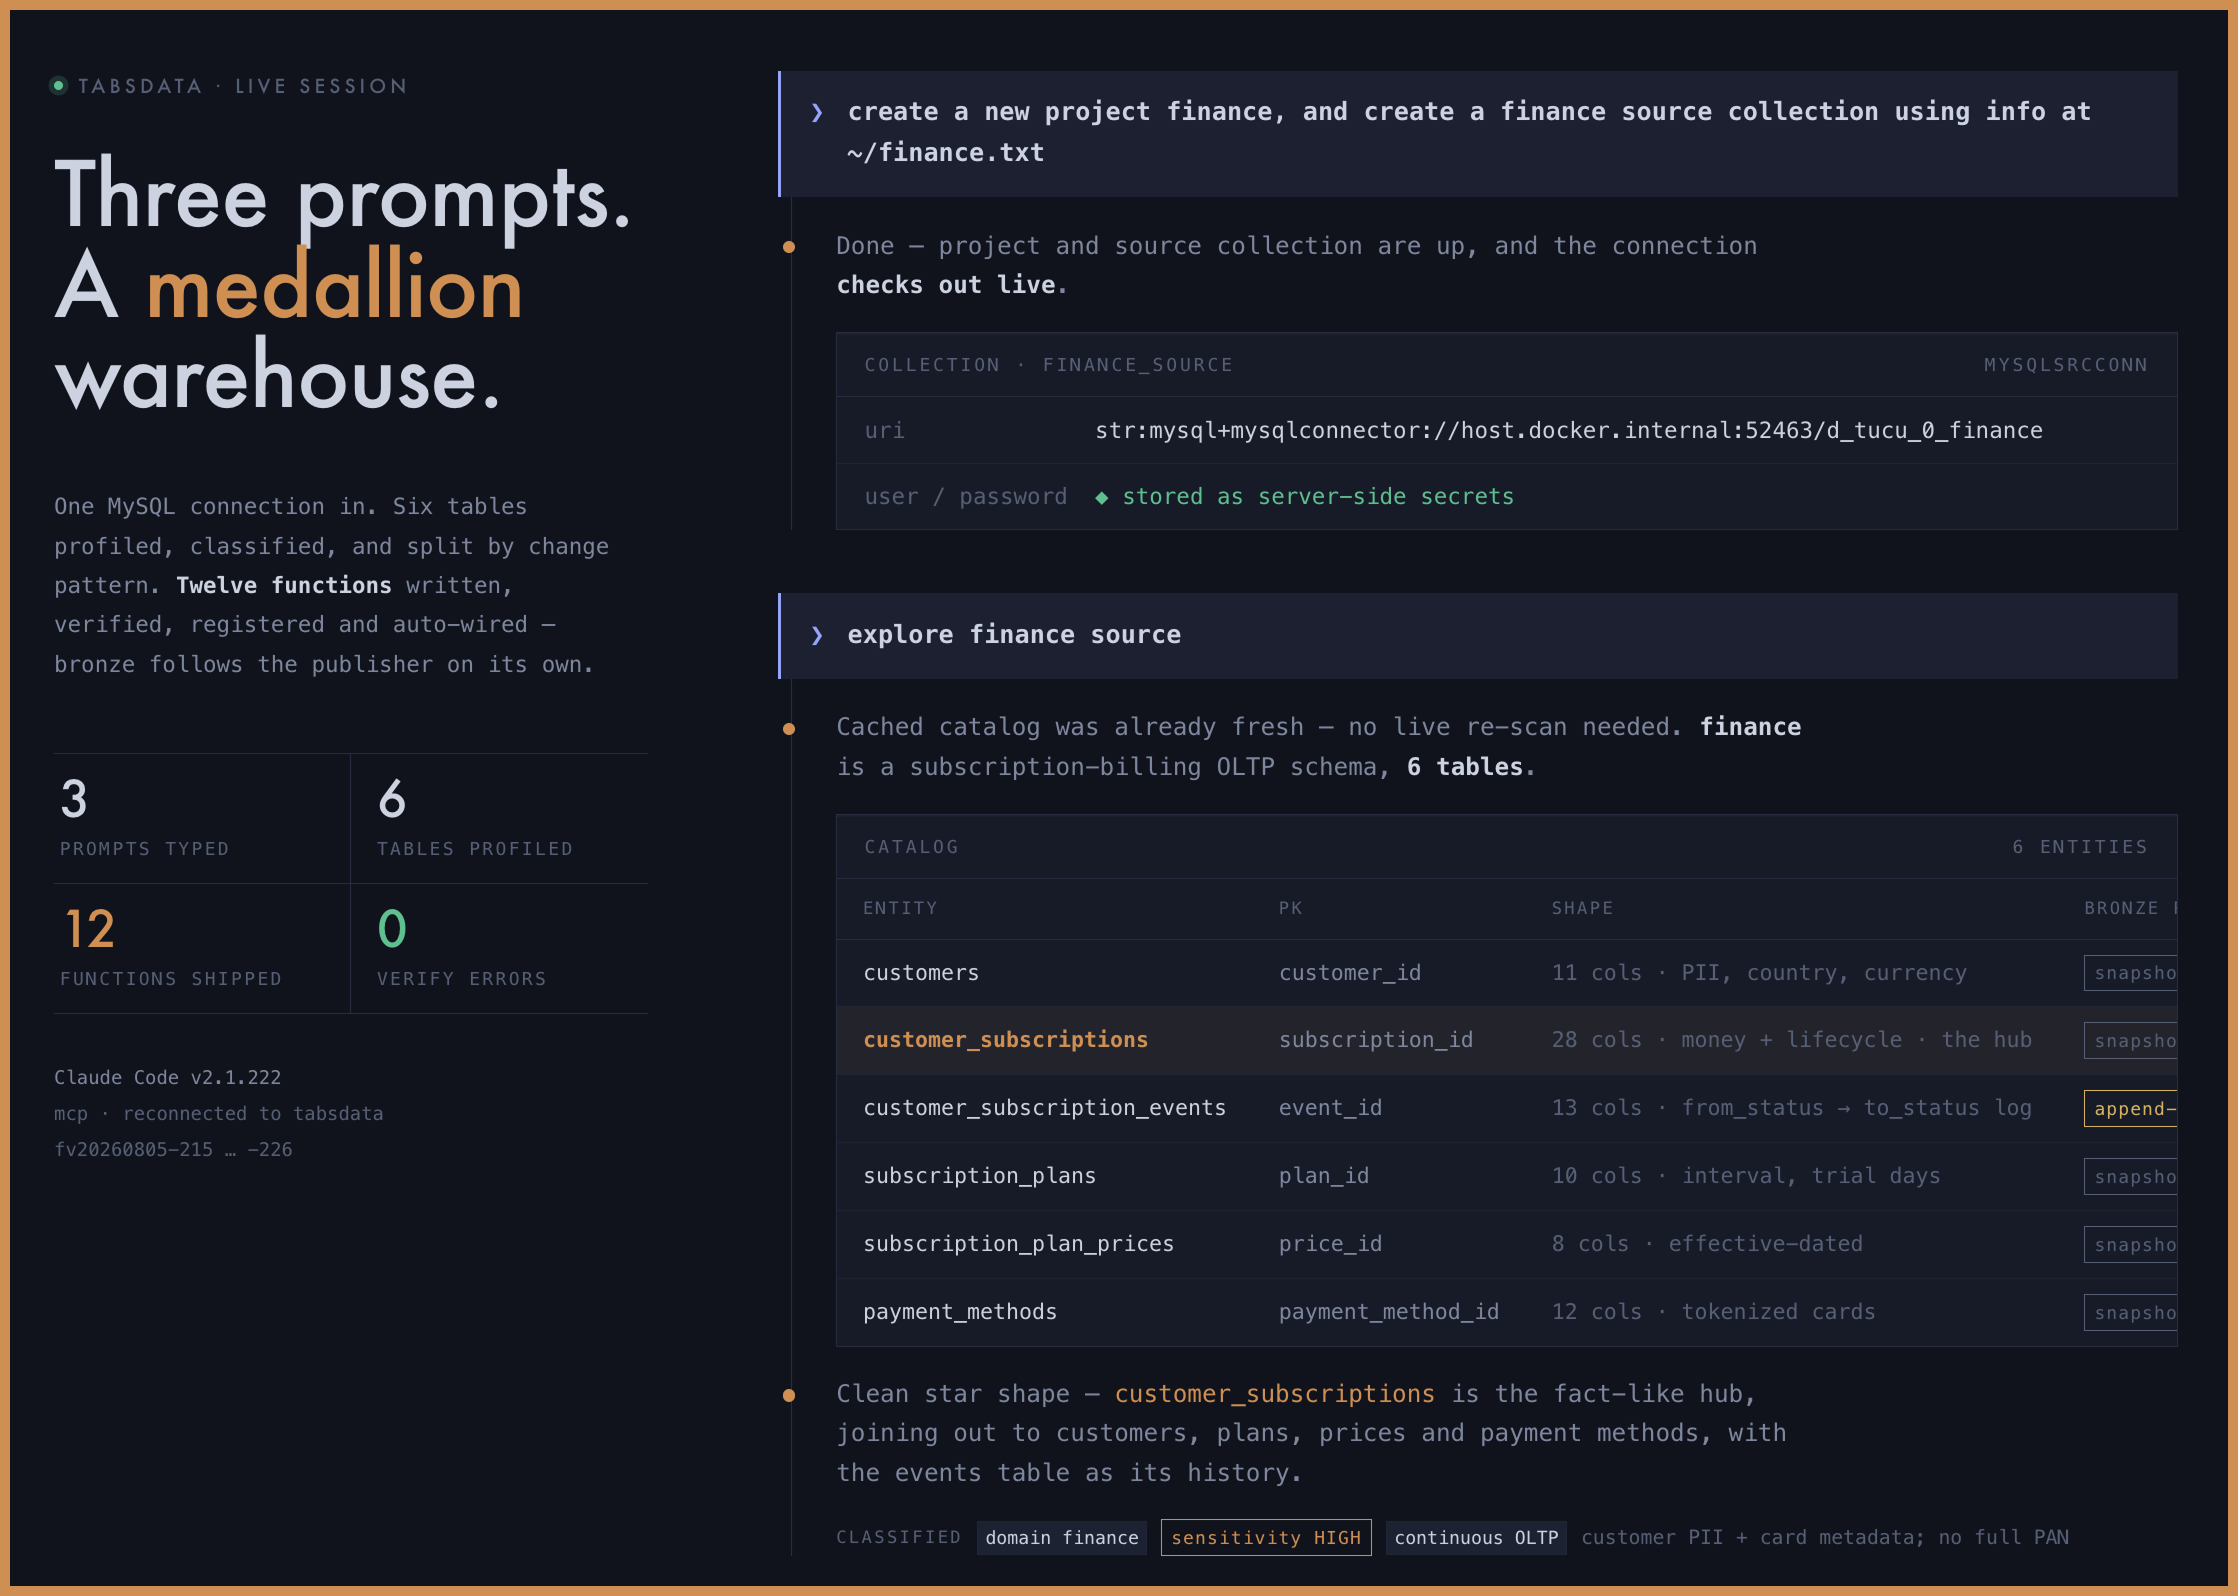Click the 'customer_id' primary key cell

pyautogui.click(x=1350, y=973)
